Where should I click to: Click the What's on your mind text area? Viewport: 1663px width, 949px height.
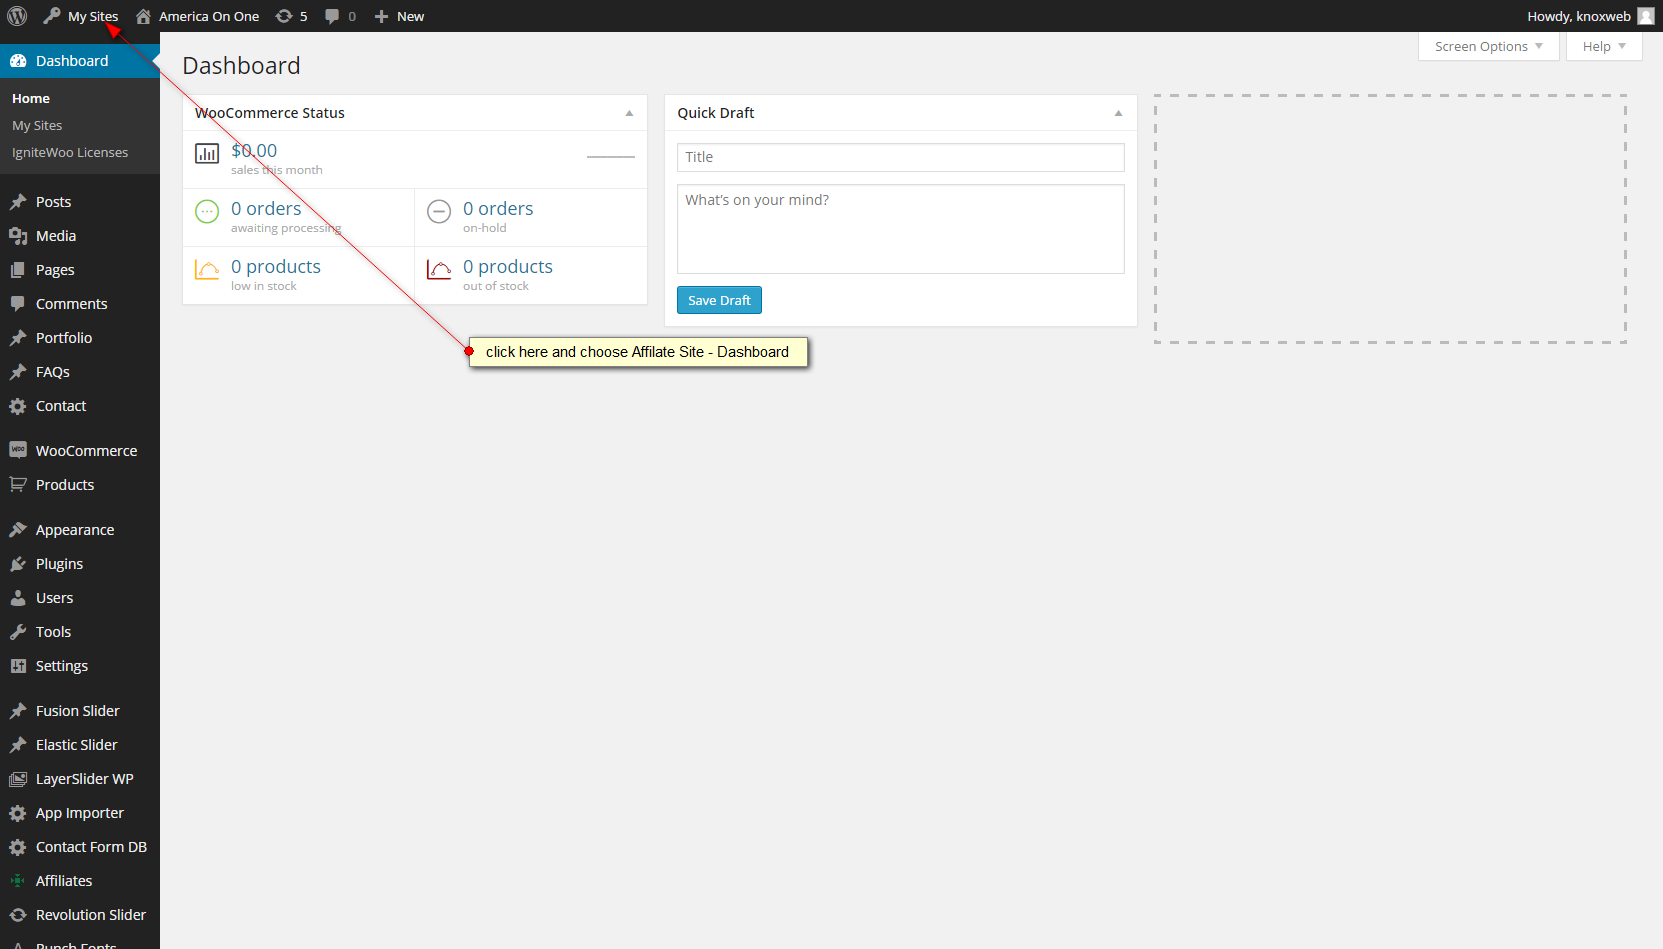point(900,229)
